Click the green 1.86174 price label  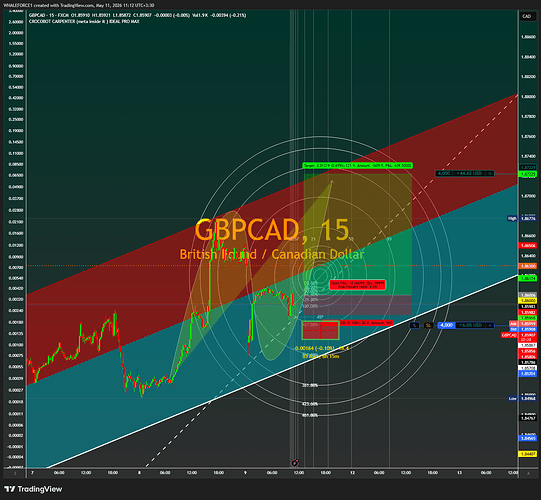tap(528, 278)
